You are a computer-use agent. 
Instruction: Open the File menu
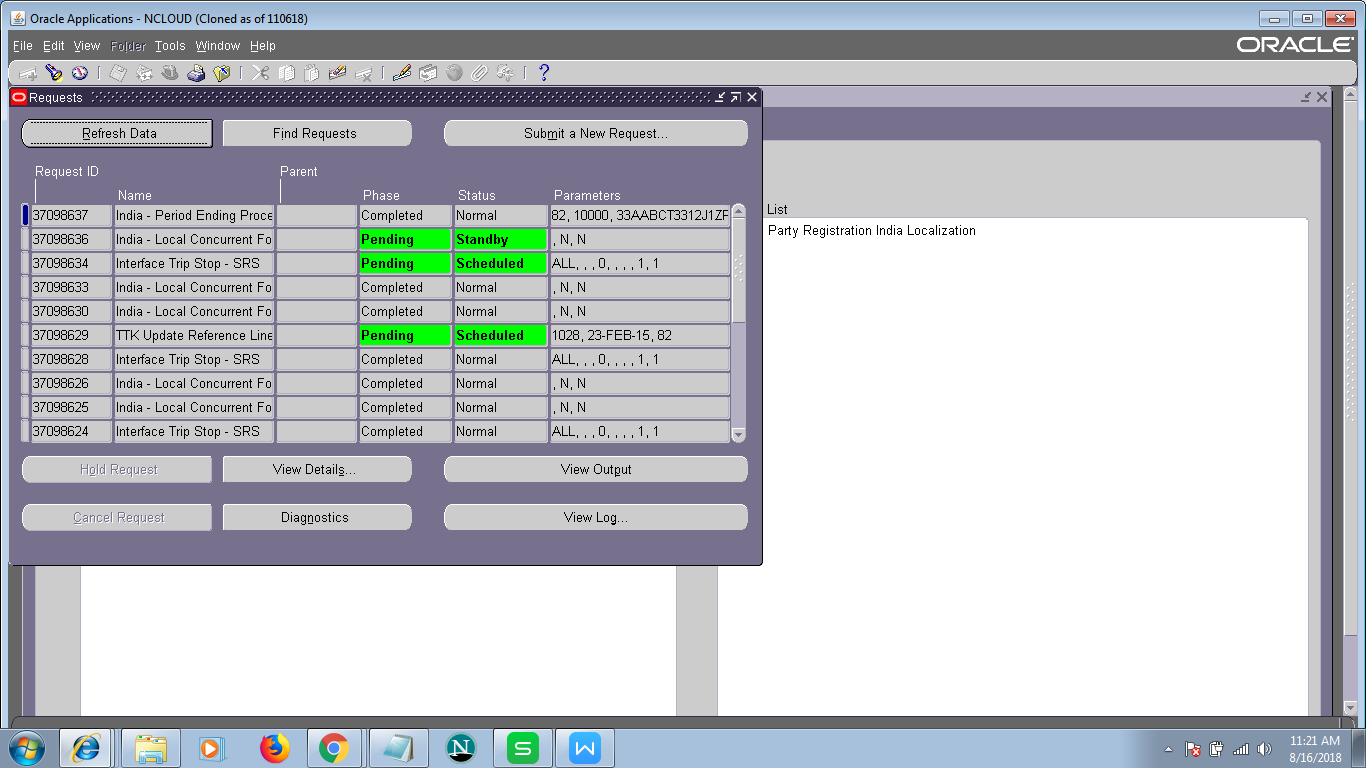pyautogui.click(x=22, y=46)
